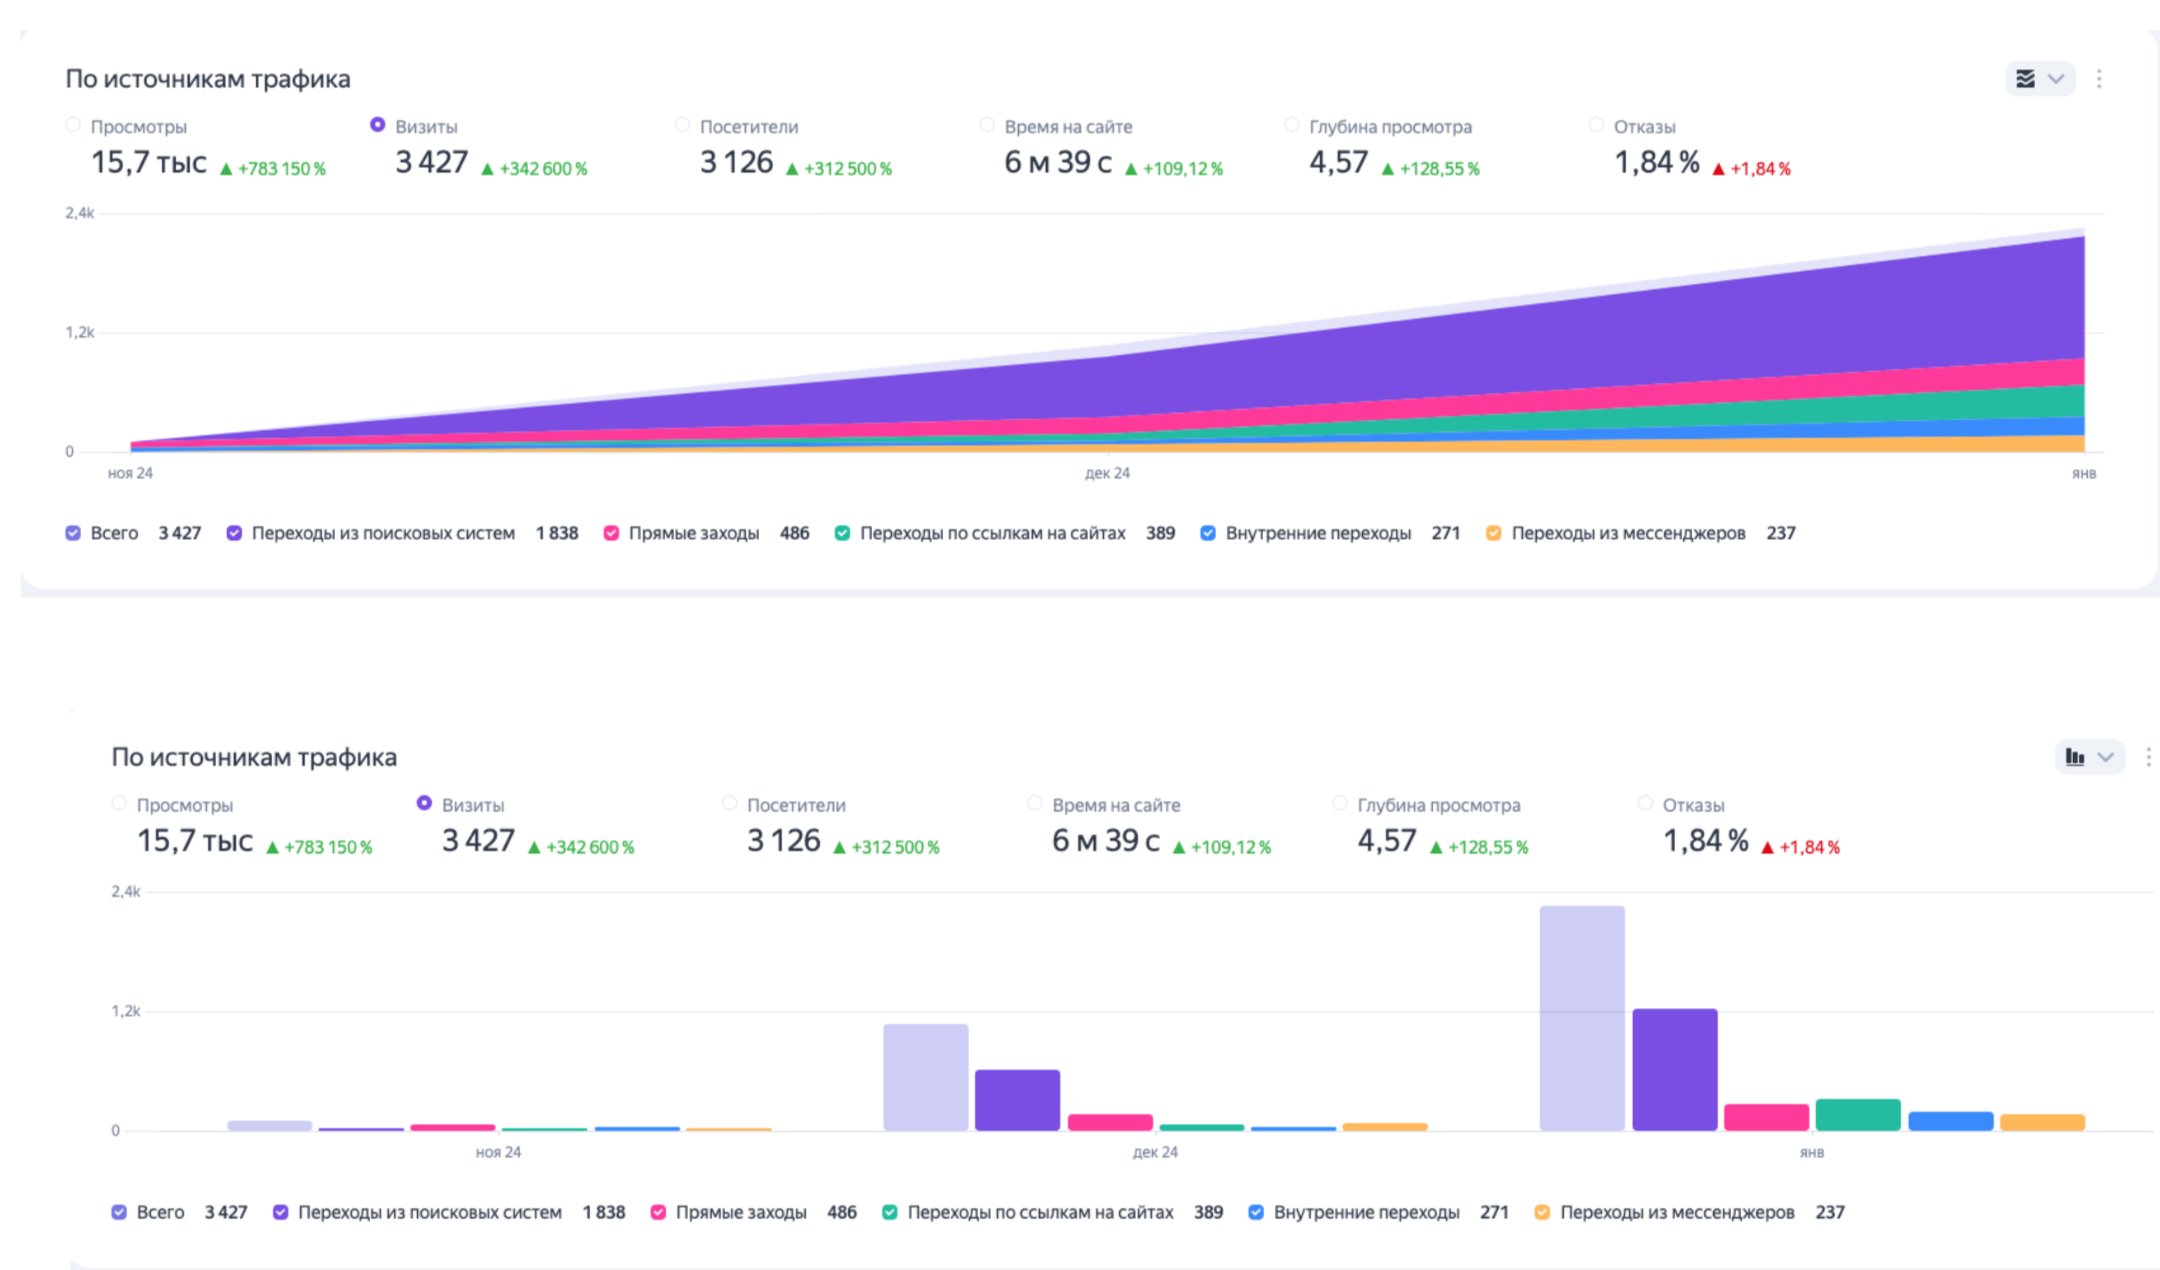Toggle Всего checkbox in top chart legend

coord(73,533)
